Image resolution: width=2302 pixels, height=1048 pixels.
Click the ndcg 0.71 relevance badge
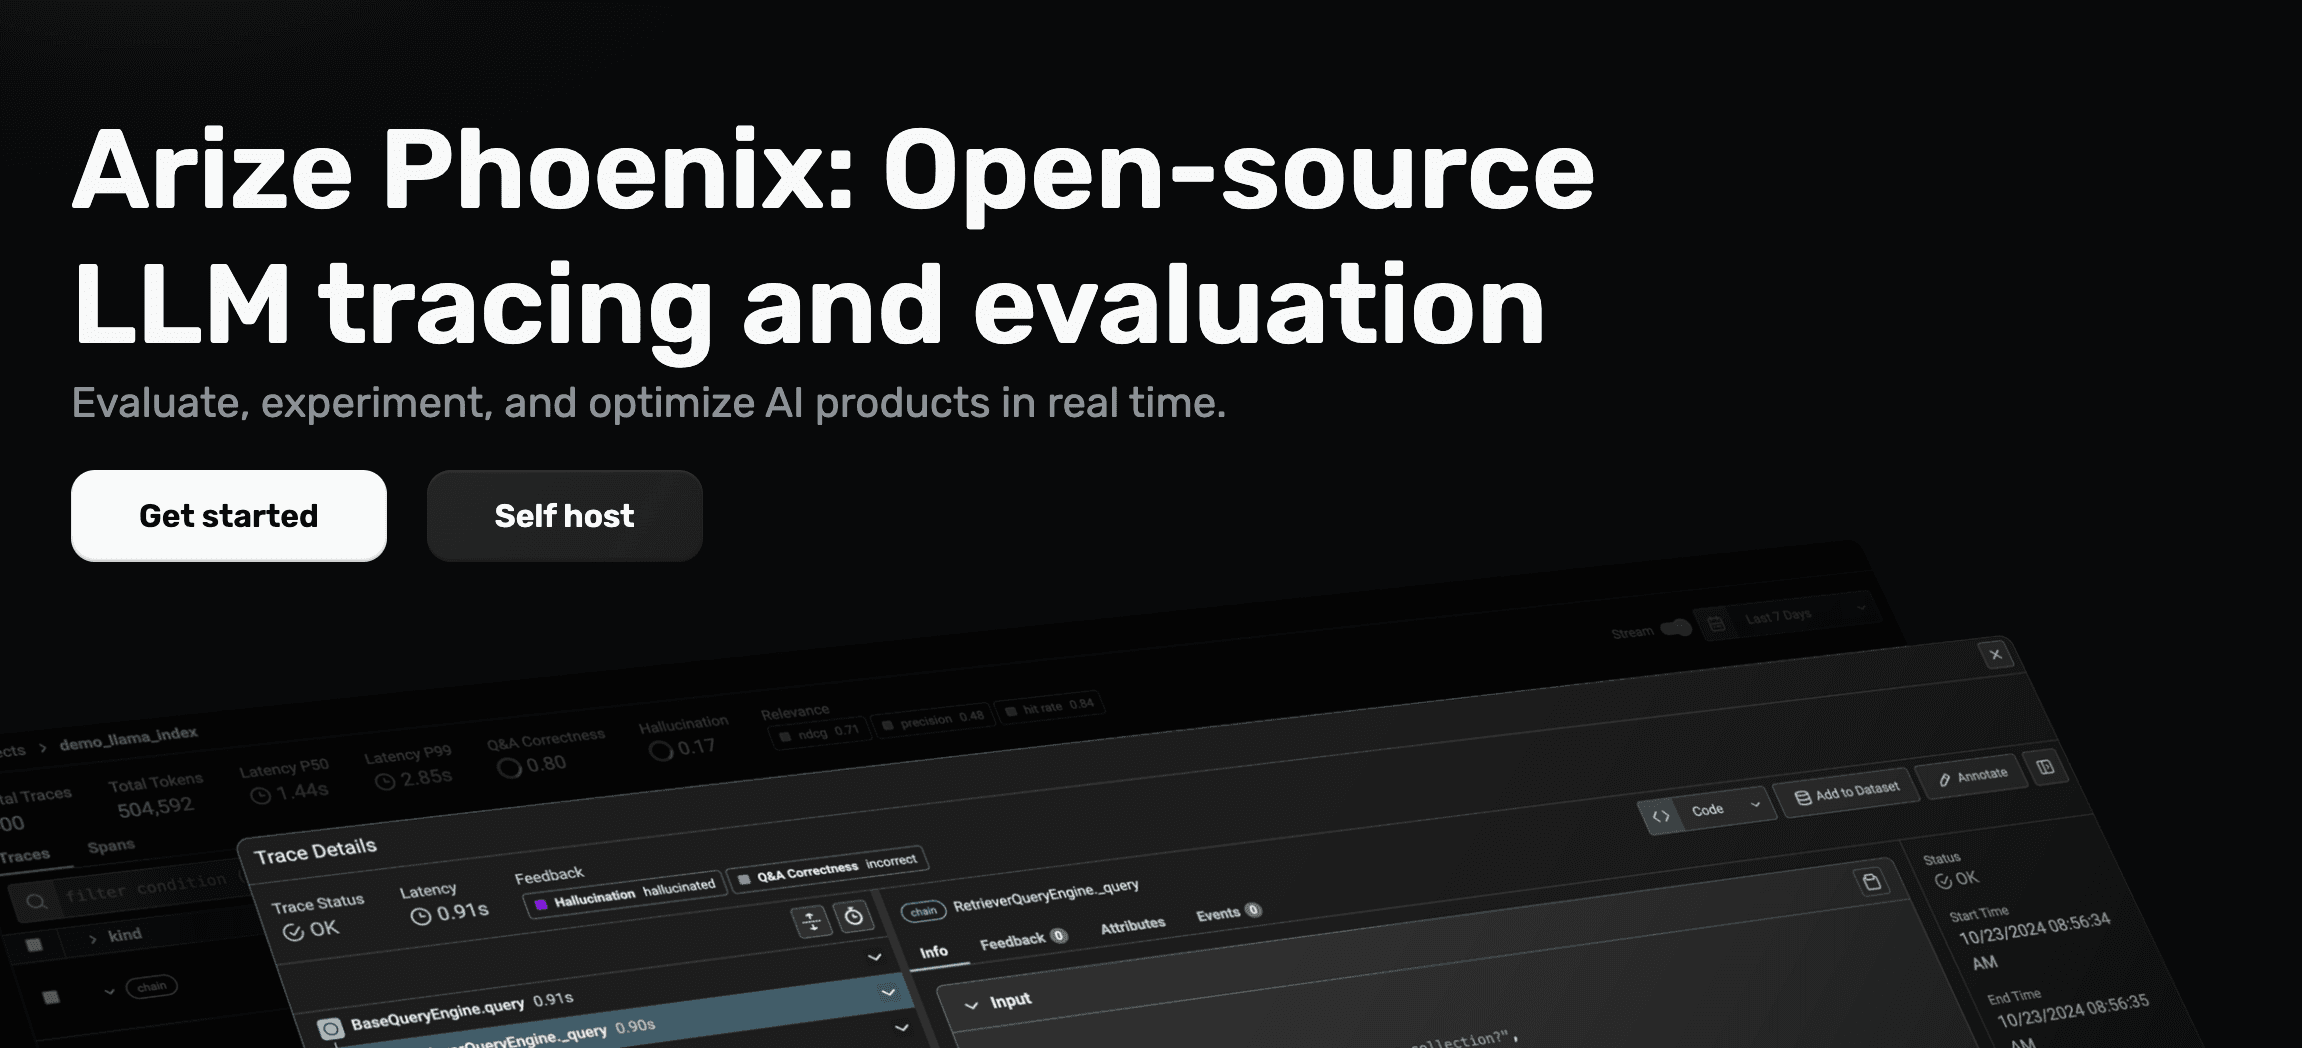pos(820,734)
